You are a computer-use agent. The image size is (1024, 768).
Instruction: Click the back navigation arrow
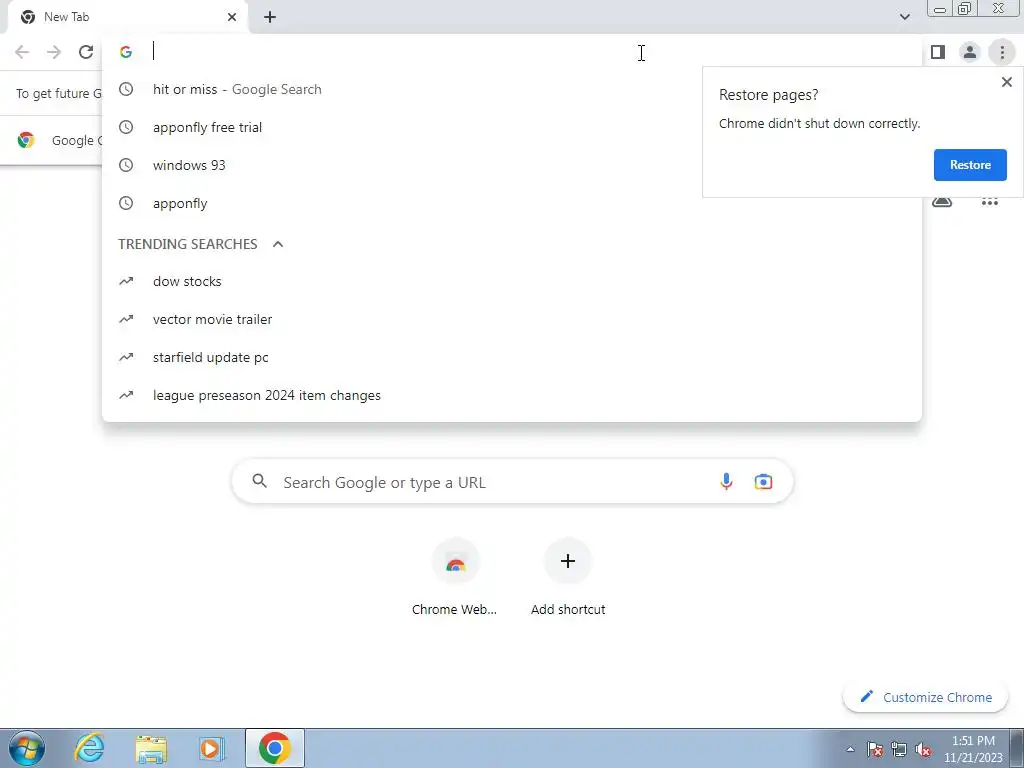22,52
